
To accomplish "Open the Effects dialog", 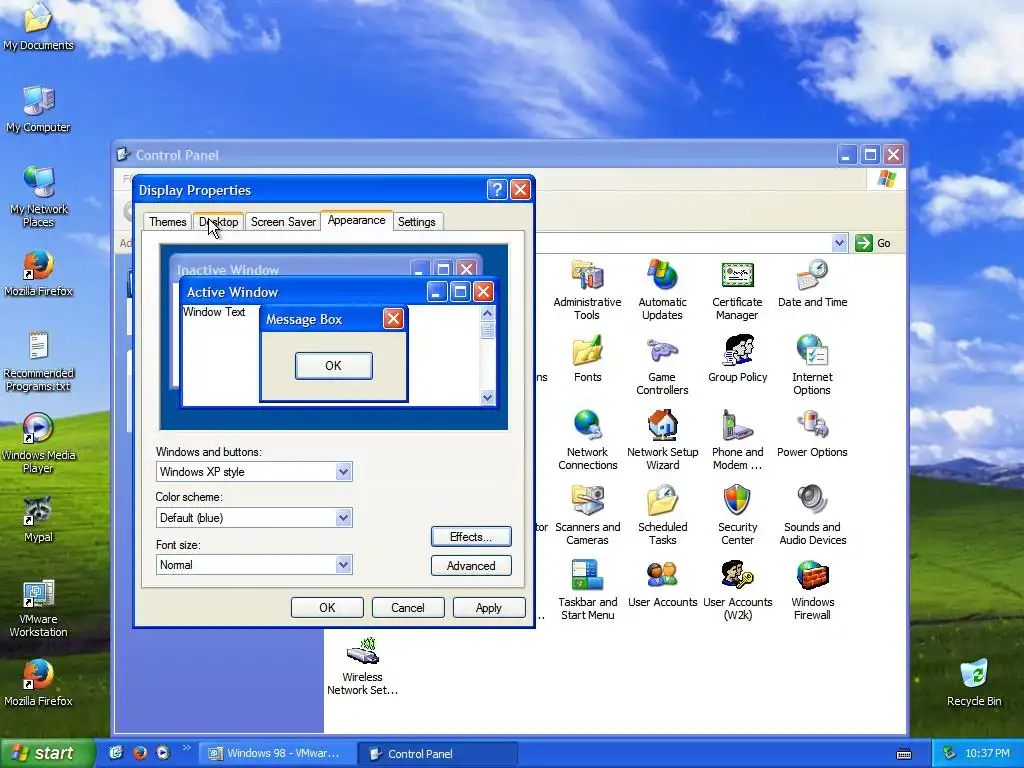I will point(471,537).
